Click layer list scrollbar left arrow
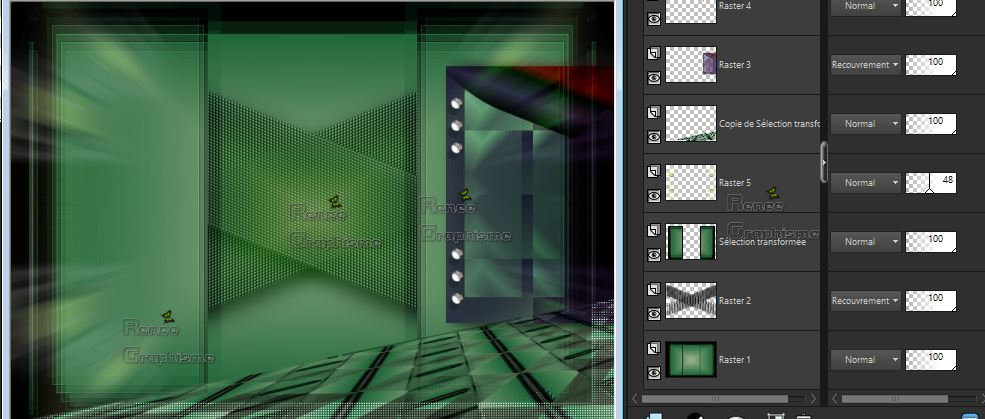Screen dimensions: 985x419 click(635, 399)
